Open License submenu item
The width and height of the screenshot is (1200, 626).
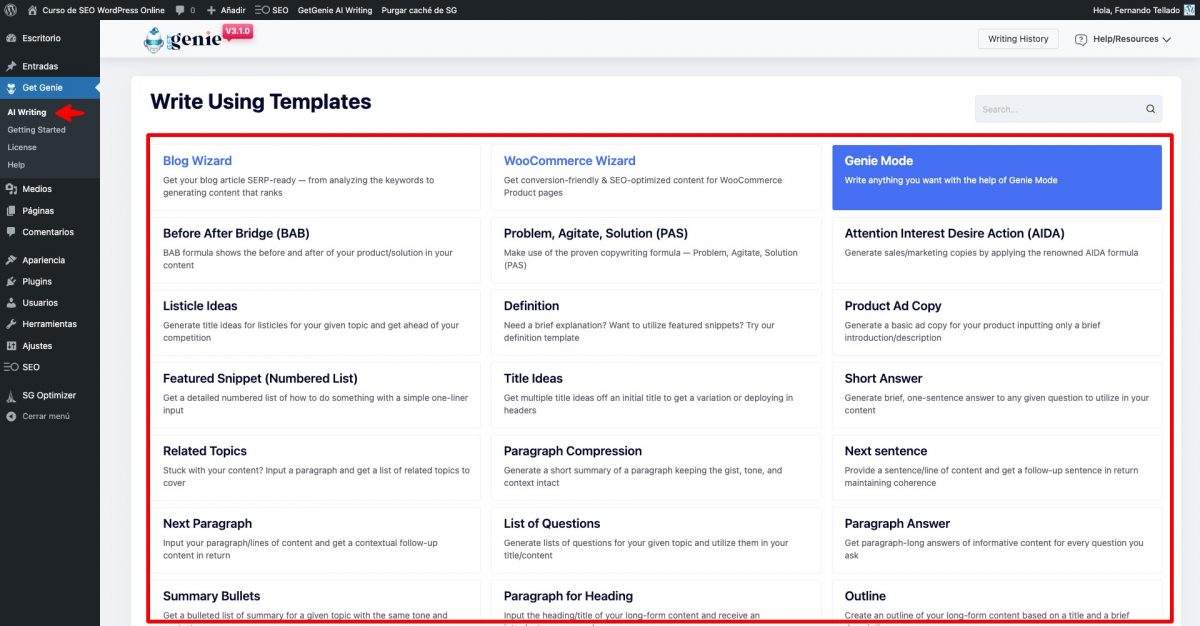pos(22,147)
